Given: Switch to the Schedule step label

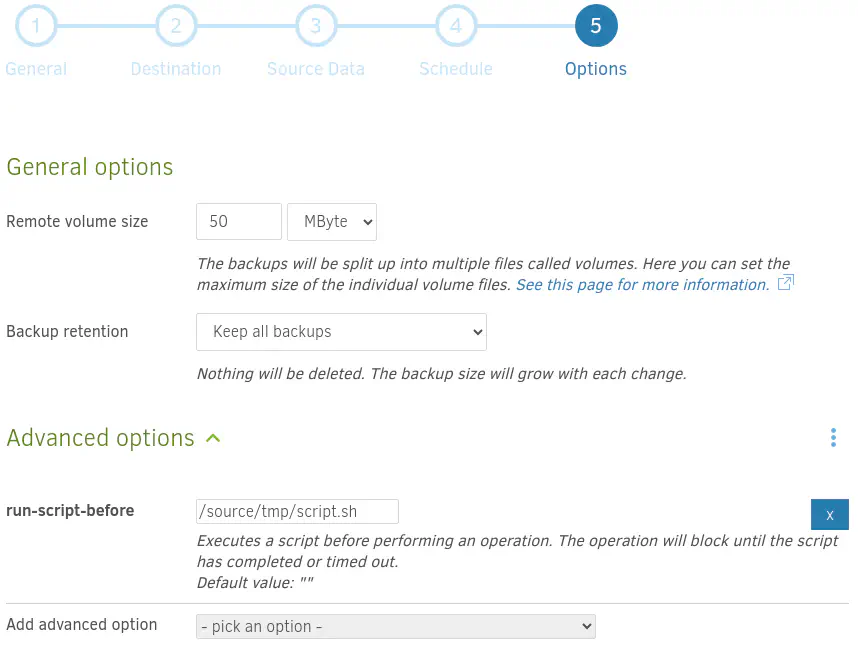Looking at the screenshot, I should [x=456, y=69].
